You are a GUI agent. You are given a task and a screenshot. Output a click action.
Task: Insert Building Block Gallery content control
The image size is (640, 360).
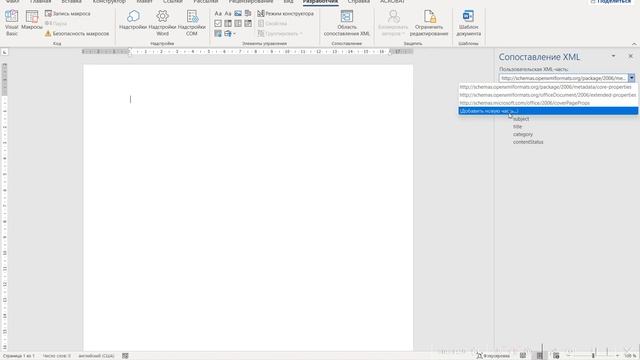coord(248,13)
